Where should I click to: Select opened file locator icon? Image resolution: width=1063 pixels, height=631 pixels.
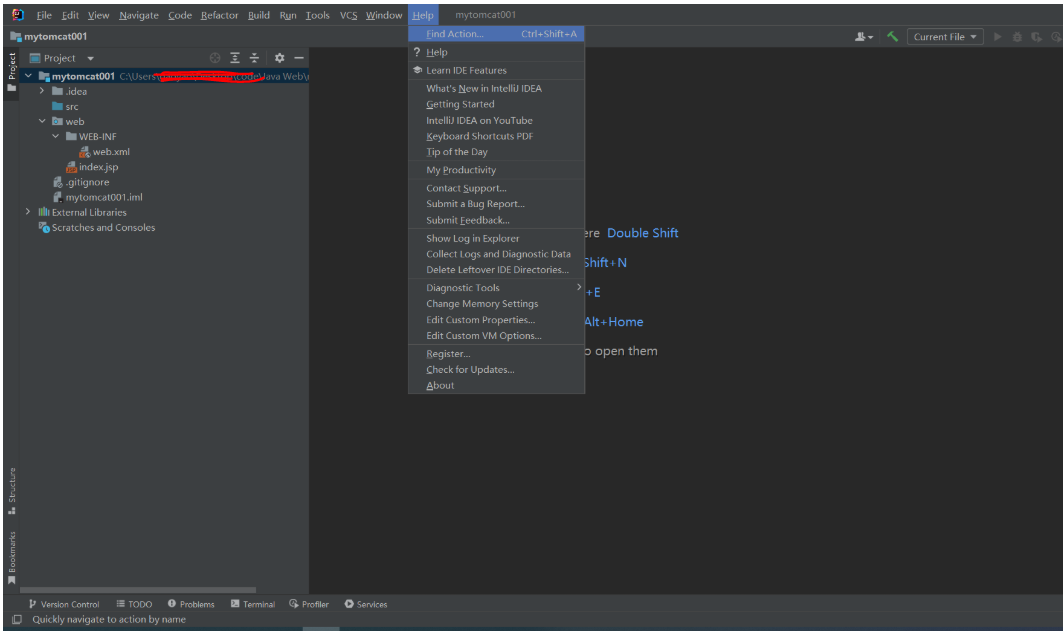pos(215,58)
